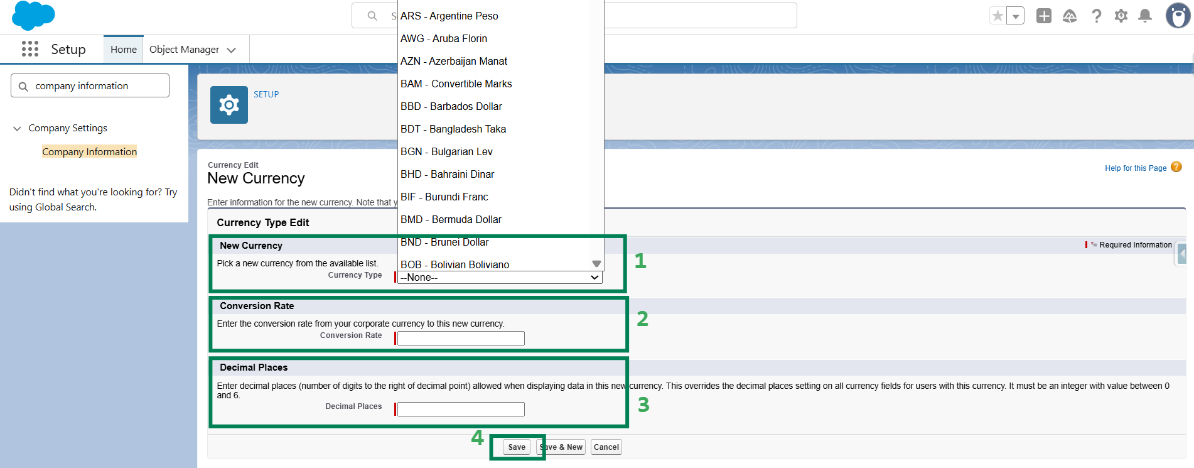The image size is (1194, 468).
Task: Click the Decimal Places input field
Action: click(x=461, y=409)
